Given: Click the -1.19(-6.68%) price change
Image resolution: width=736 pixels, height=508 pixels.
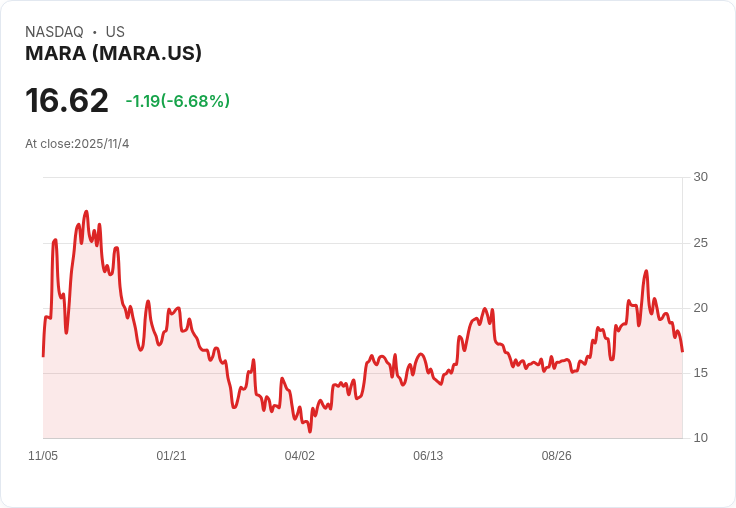Looking at the screenshot, I should (177, 101).
